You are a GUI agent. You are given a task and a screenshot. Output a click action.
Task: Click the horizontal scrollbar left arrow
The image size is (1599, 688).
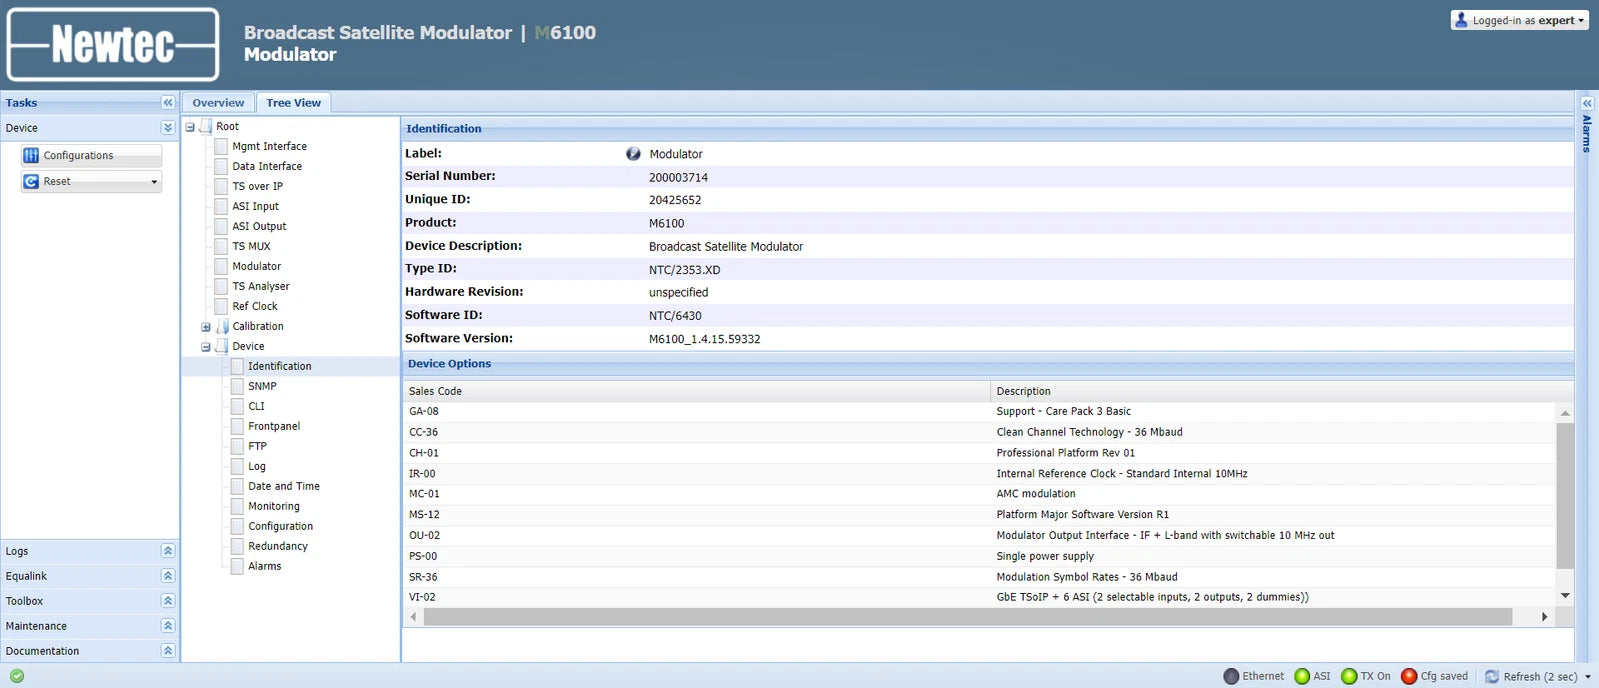413,617
